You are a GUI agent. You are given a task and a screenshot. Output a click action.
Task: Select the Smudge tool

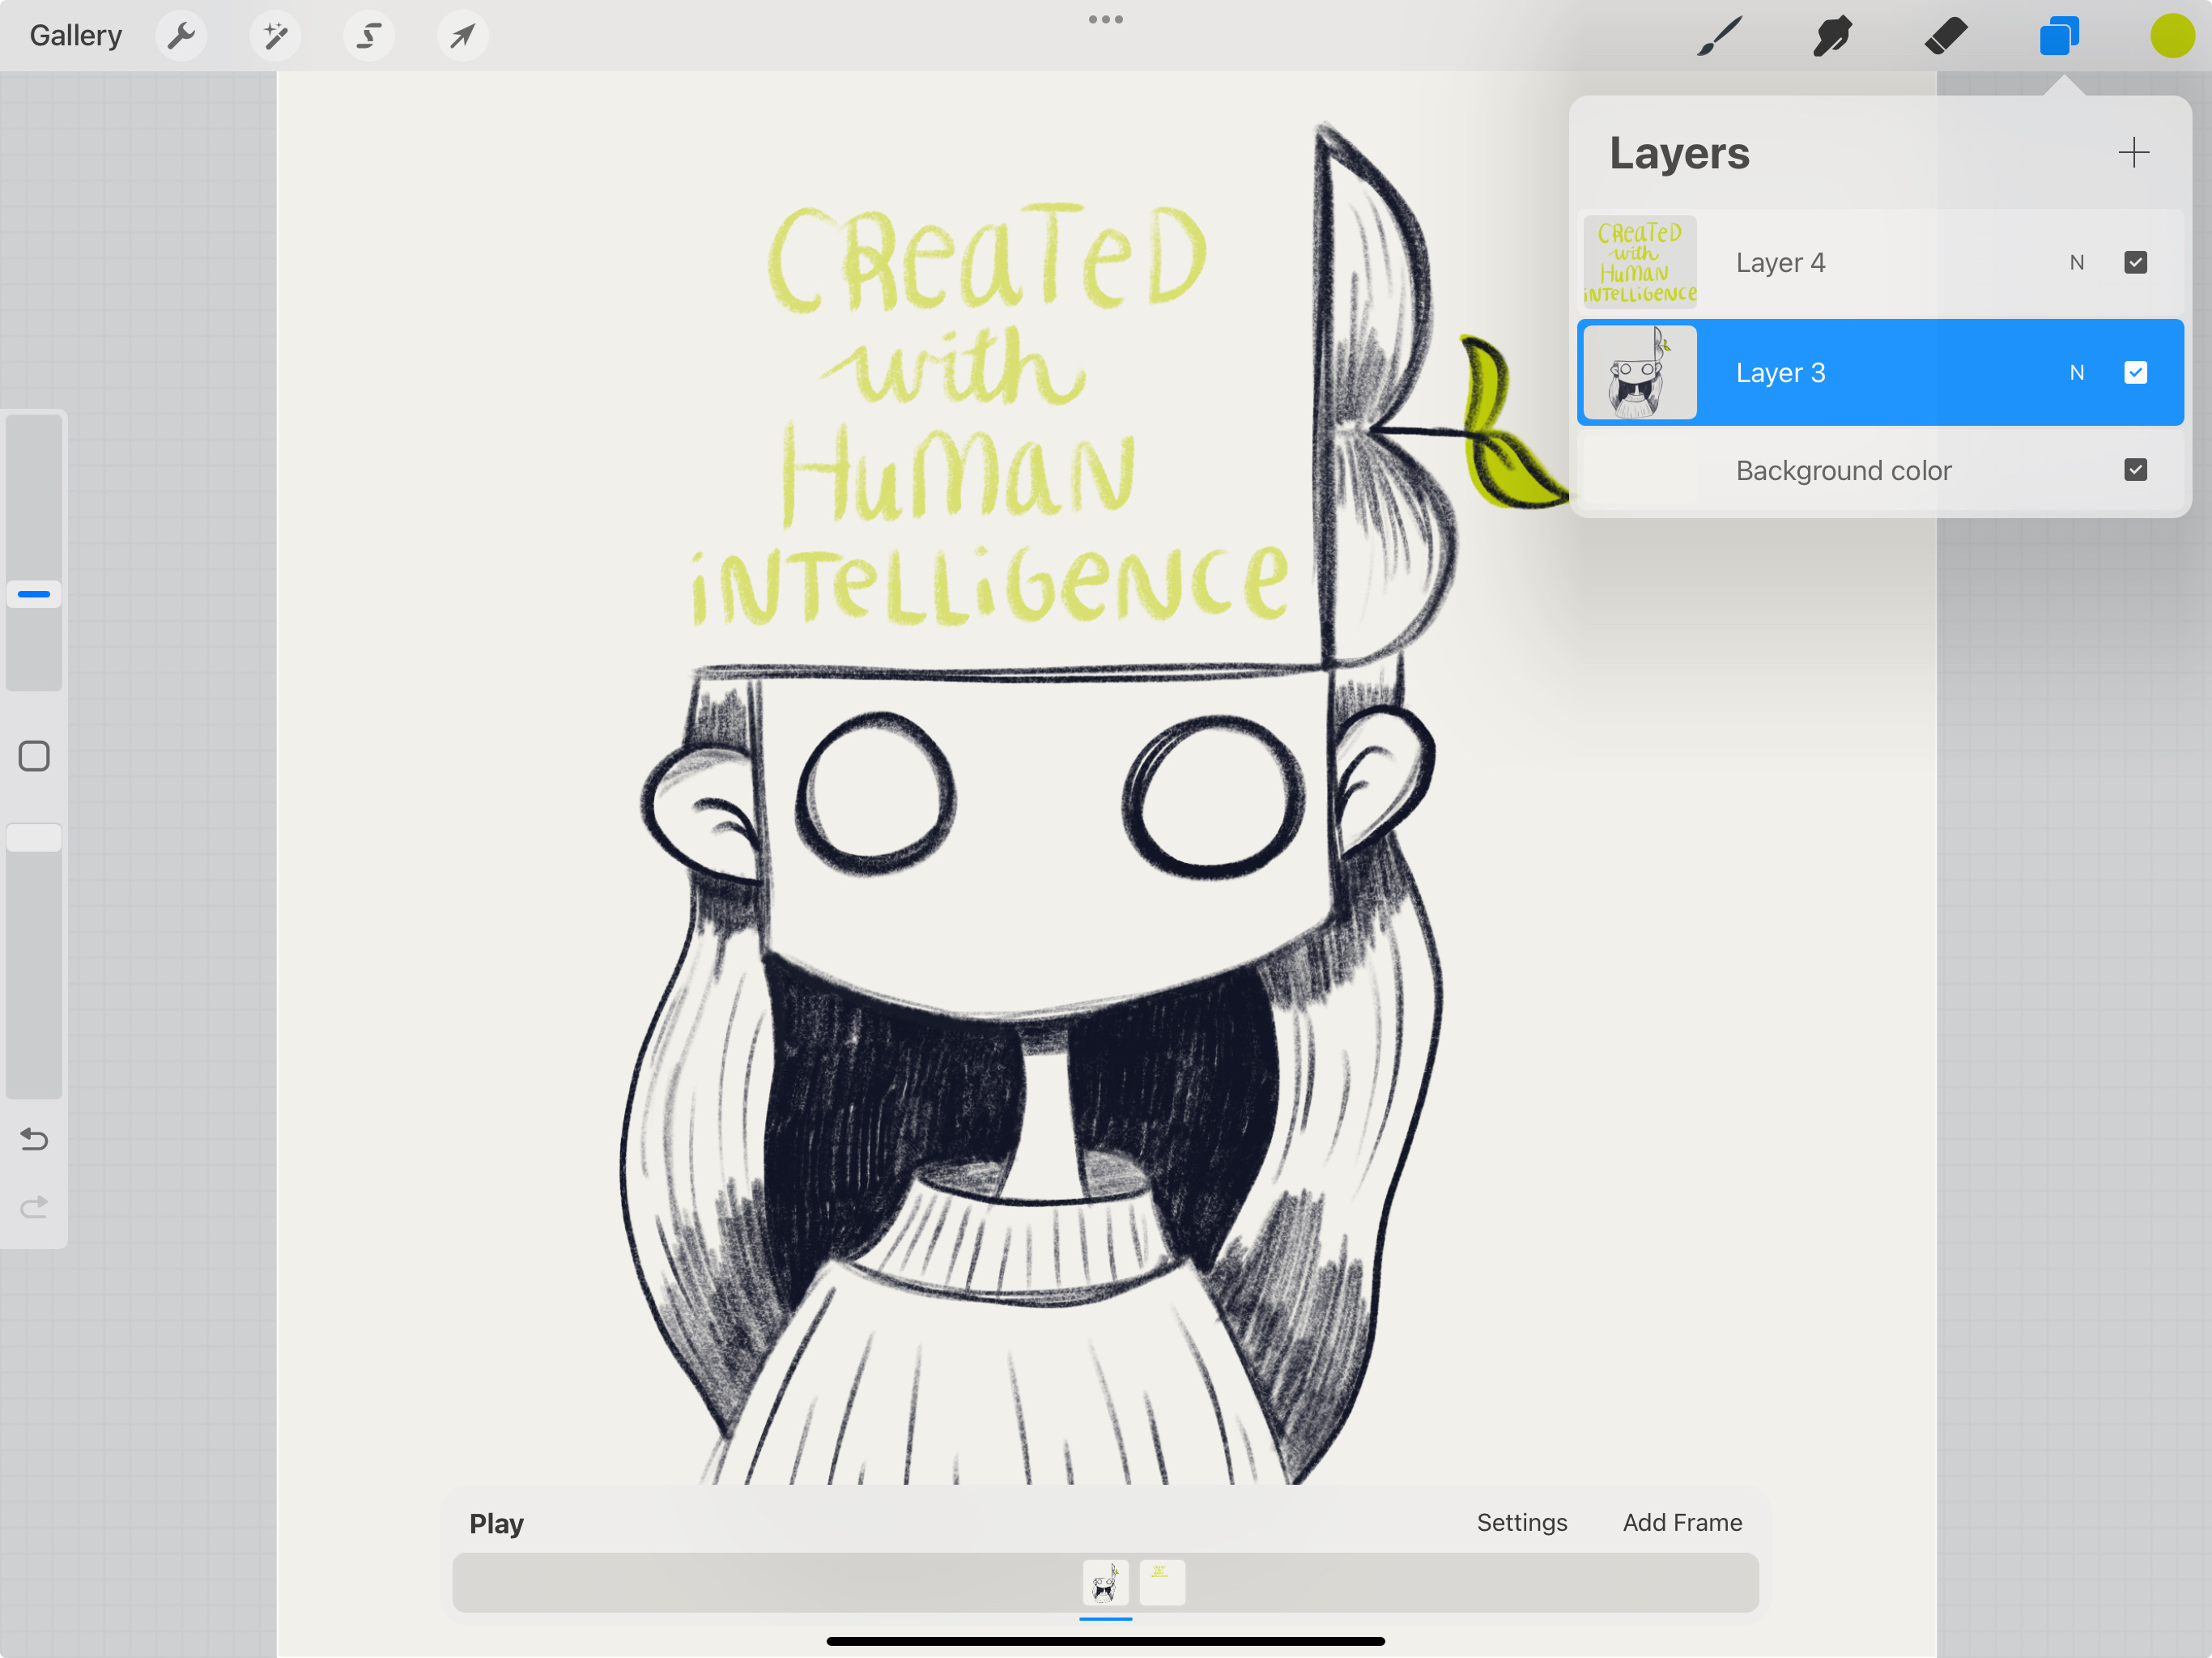(1832, 36)
